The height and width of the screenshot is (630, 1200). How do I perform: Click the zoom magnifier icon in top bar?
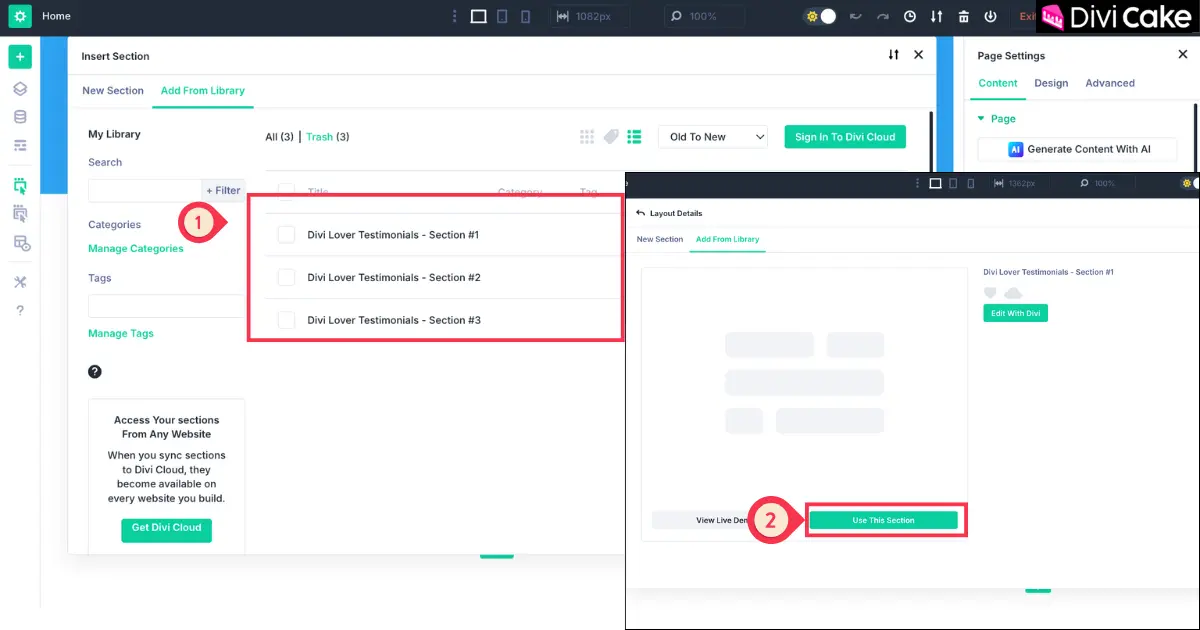[x=677, y=16]
